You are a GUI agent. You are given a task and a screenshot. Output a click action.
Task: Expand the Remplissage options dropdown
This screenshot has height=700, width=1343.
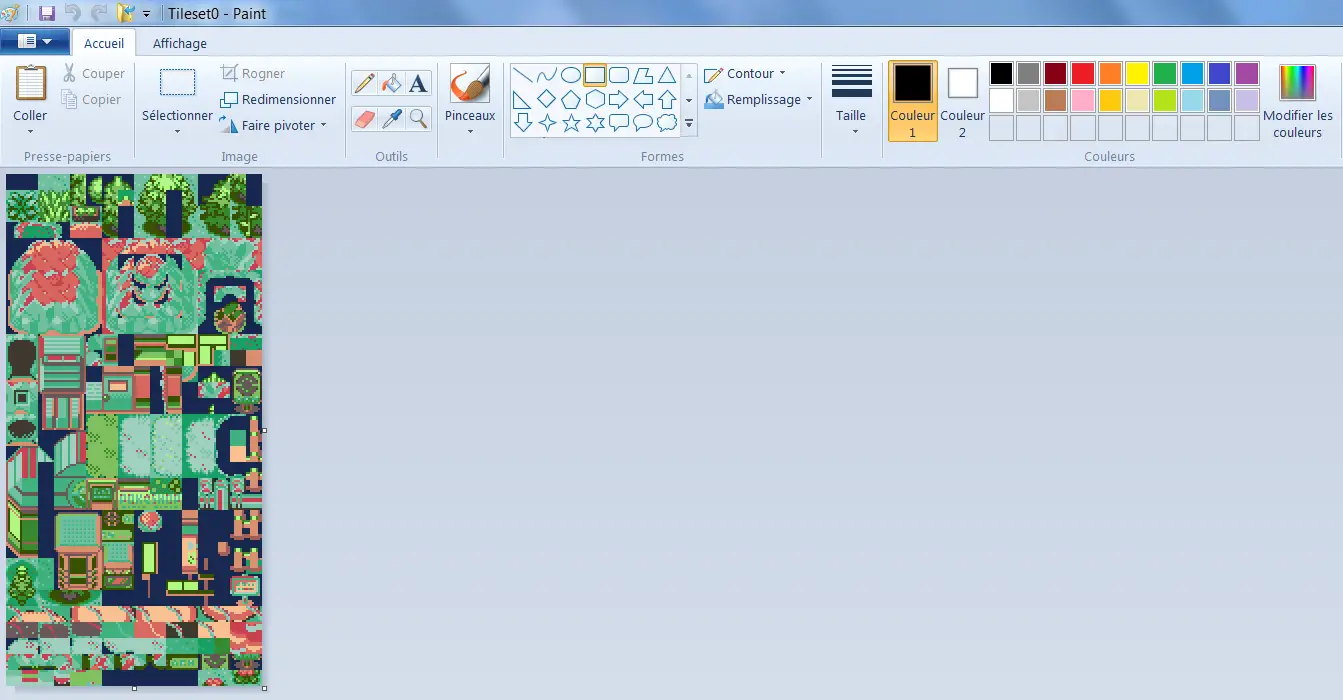click(808, 99)
